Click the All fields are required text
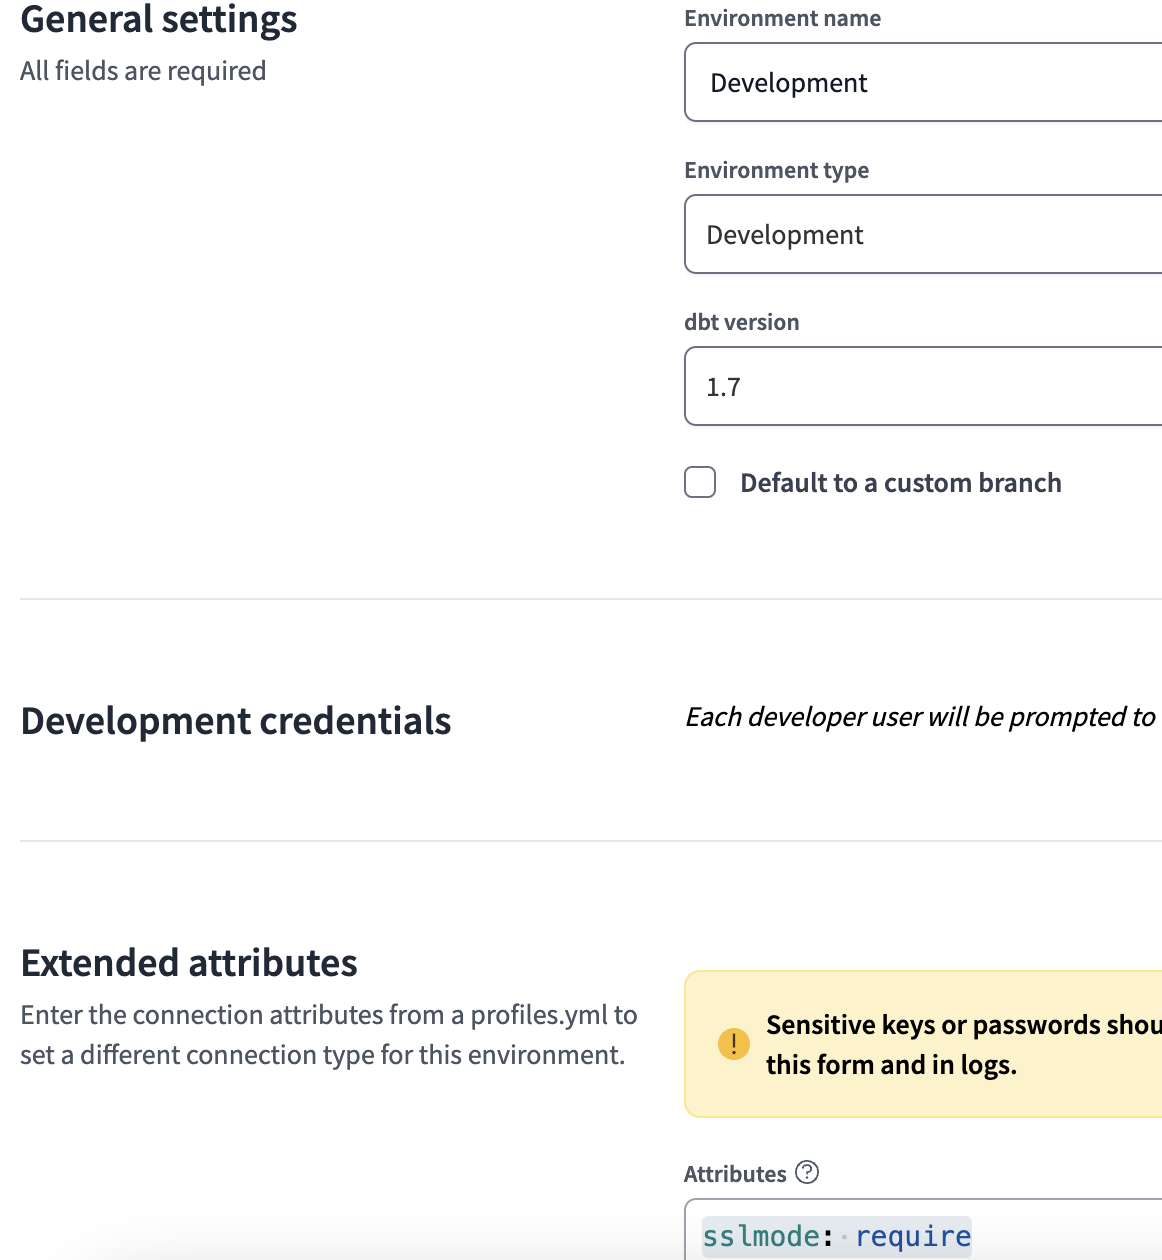The image size is (1162, 1260). (143, 70)
